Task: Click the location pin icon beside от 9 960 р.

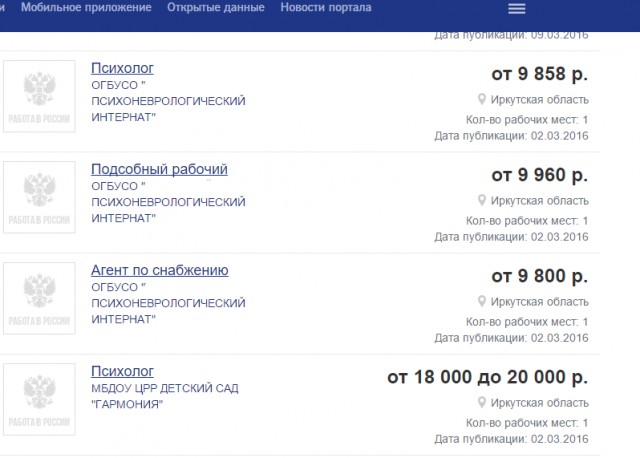Action: pyautogui.click(x=482, y=200)
